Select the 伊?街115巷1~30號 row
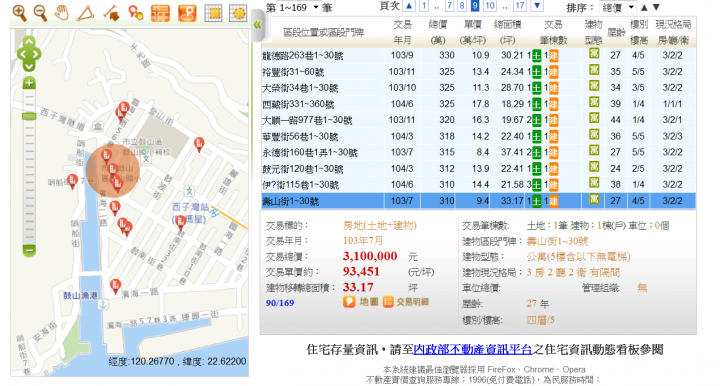This screenshot has height=386, width=720. coord(478,185)
